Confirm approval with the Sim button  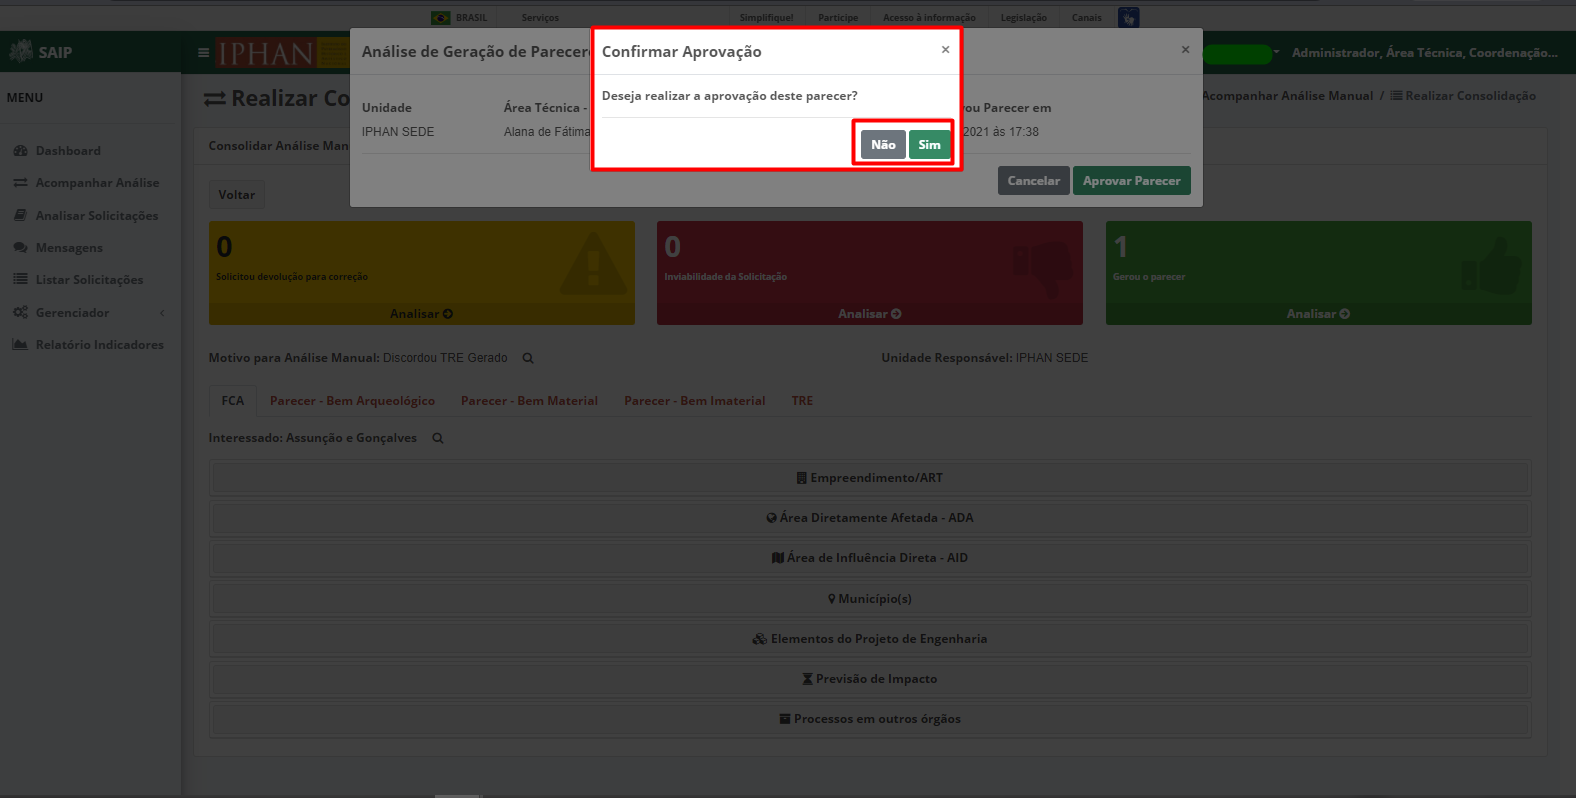tap(929, 145)
